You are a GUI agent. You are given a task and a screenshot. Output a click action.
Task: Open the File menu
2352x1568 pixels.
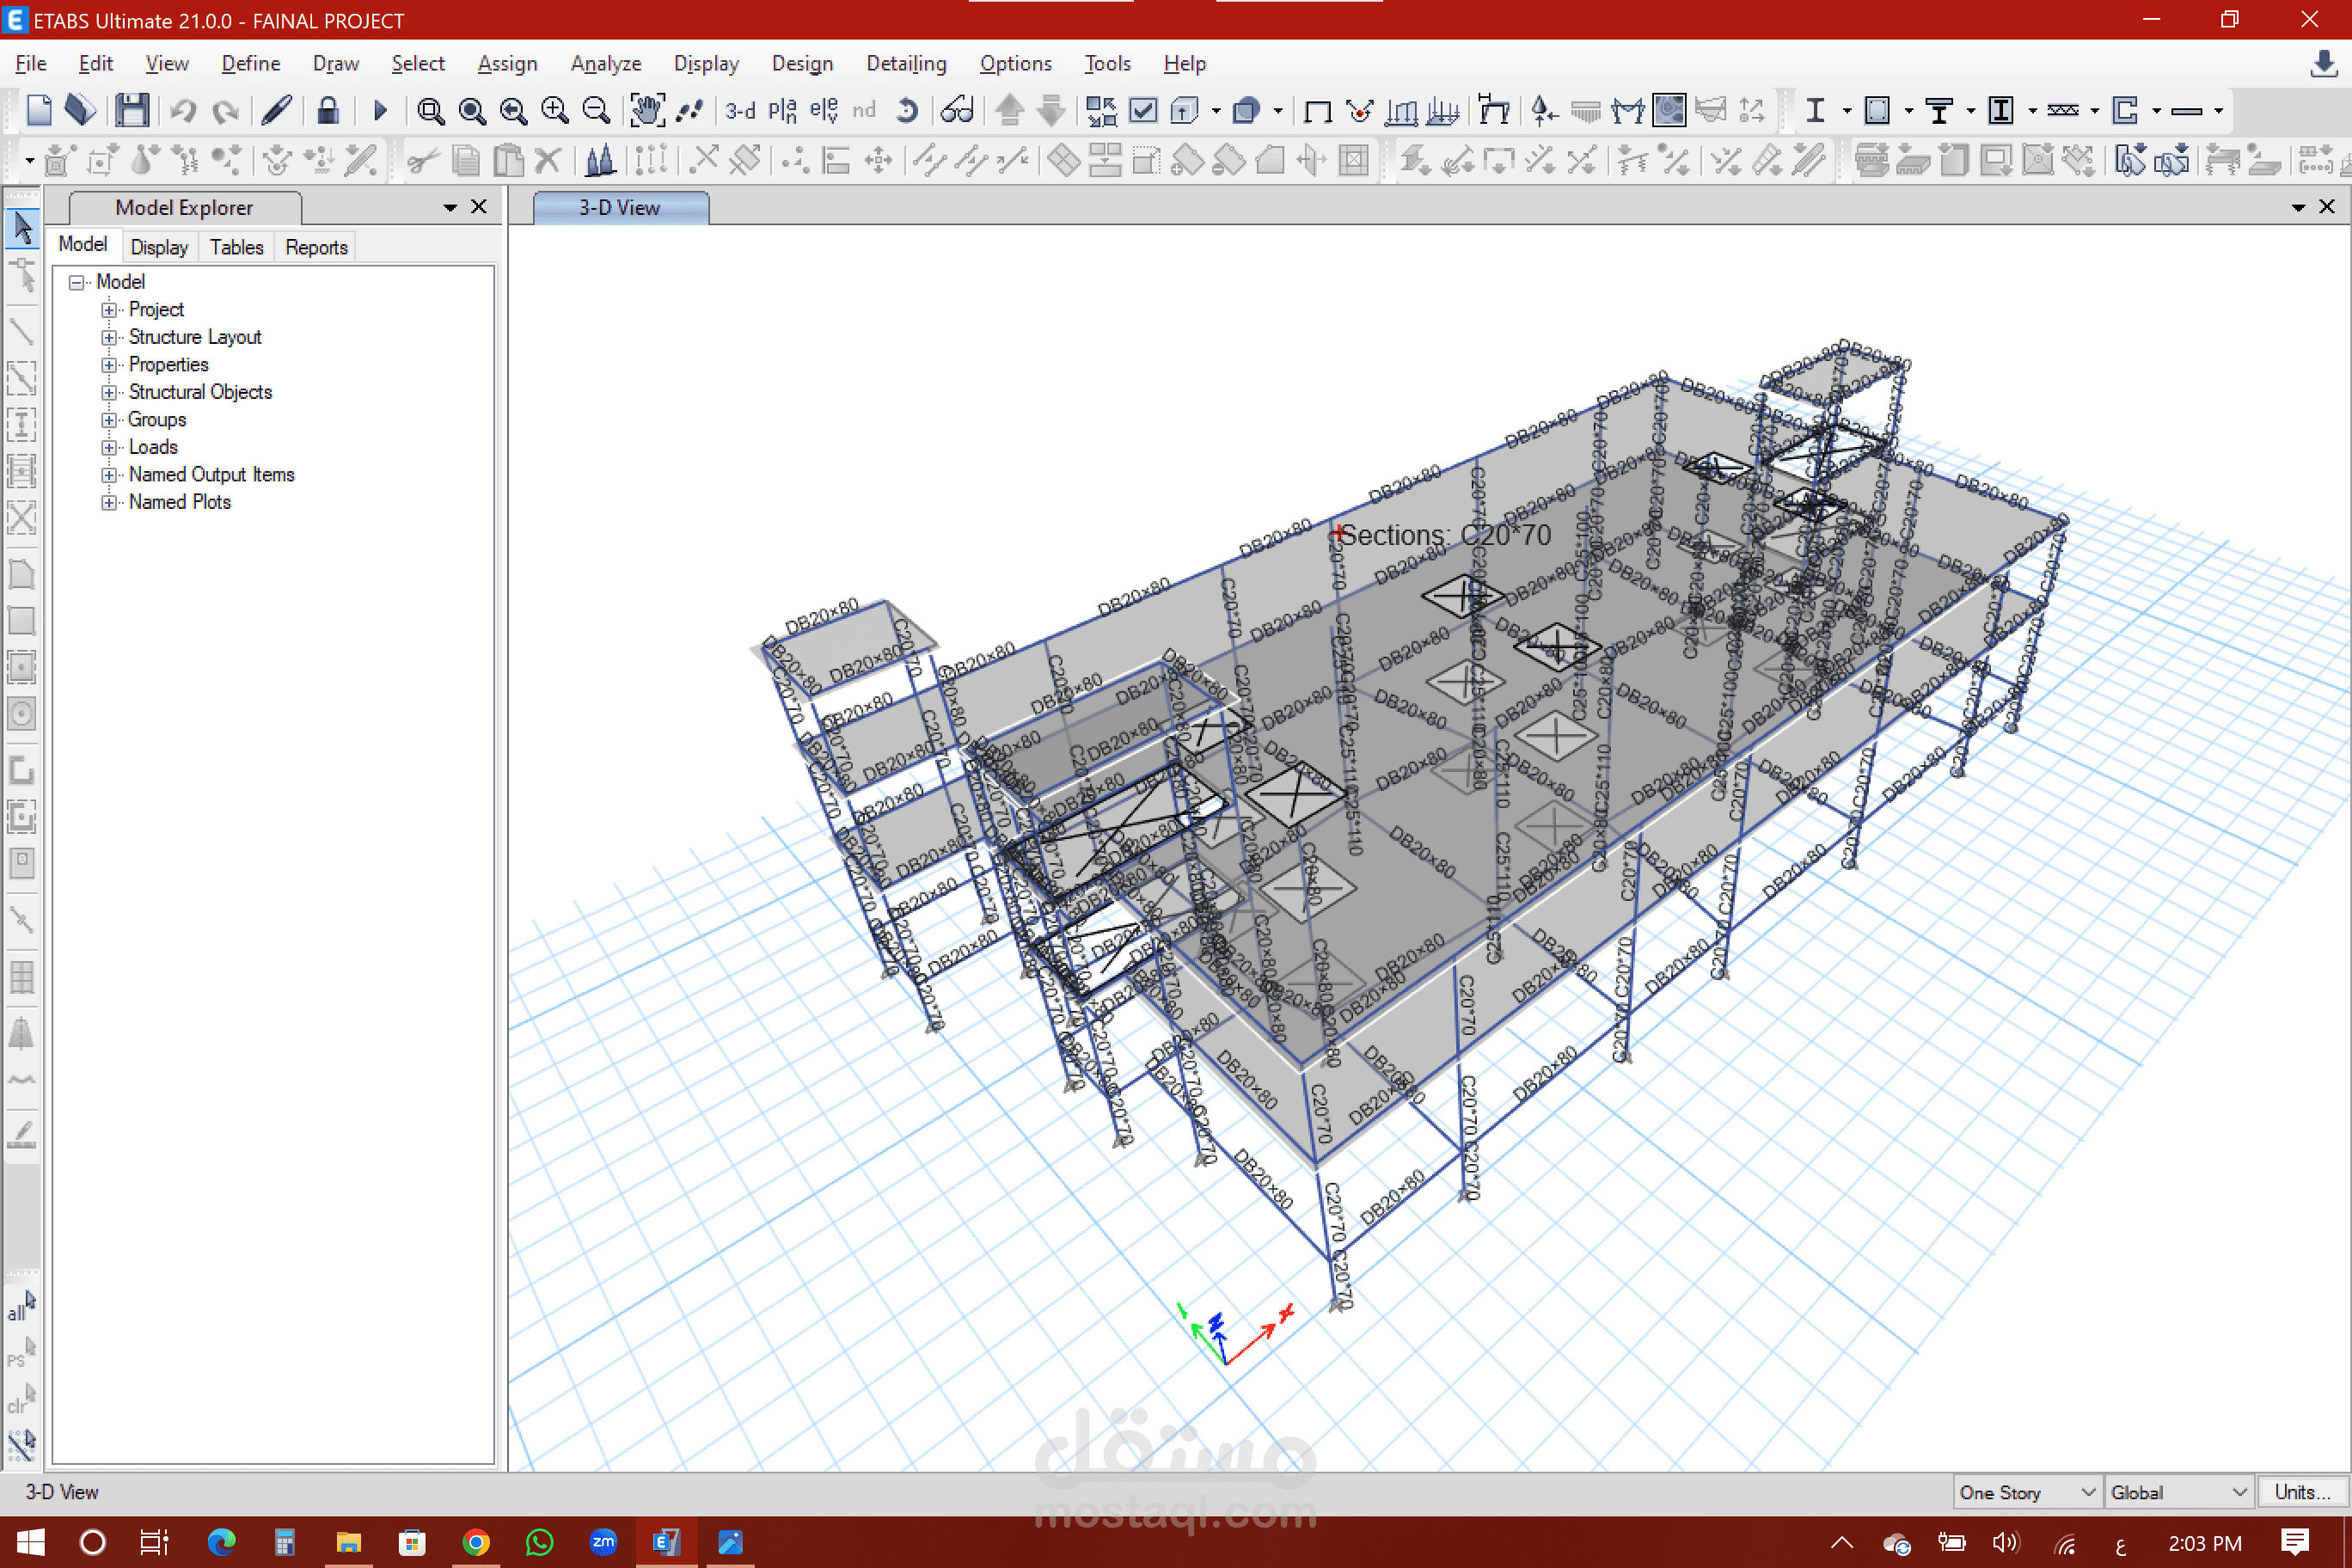pos(31,63)
